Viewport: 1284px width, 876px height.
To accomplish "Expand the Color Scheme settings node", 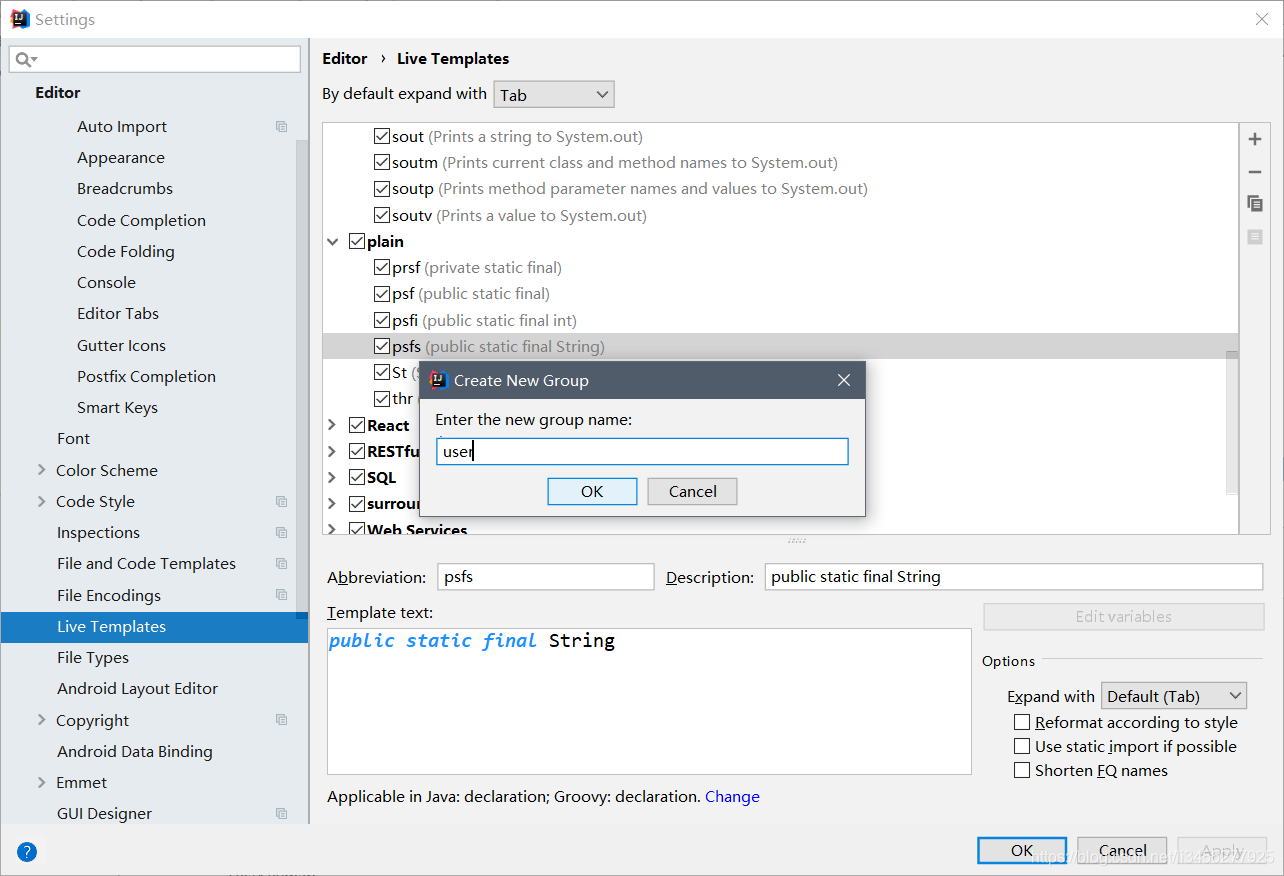I will (x=41, y=470).
